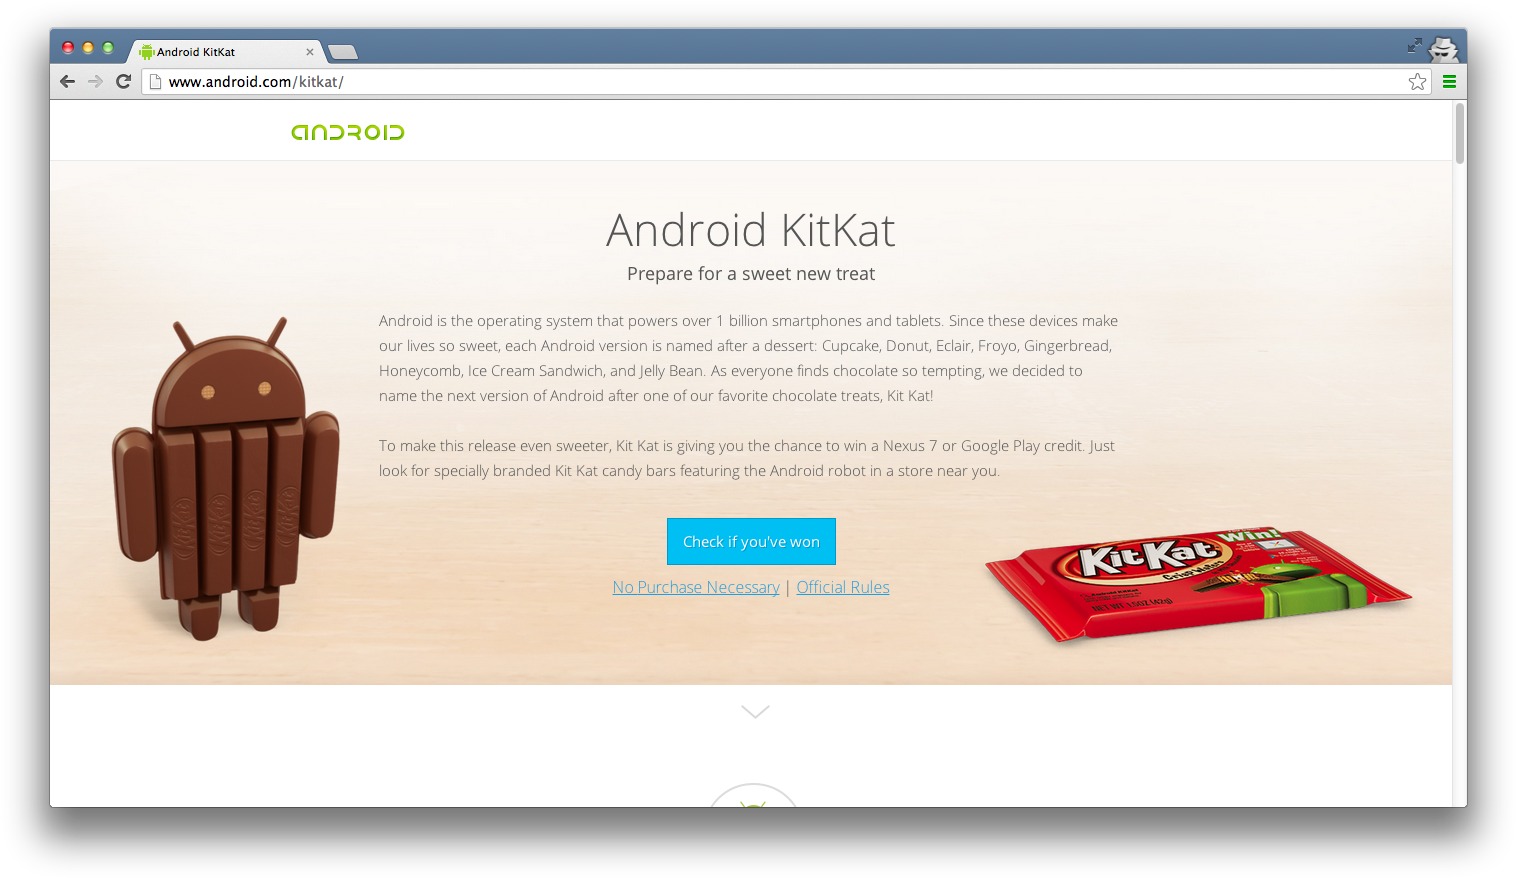This screenshot has width=1516, height=878.
Task: Bookmark this page with the star icon
Action: (x=1417, y=82)
